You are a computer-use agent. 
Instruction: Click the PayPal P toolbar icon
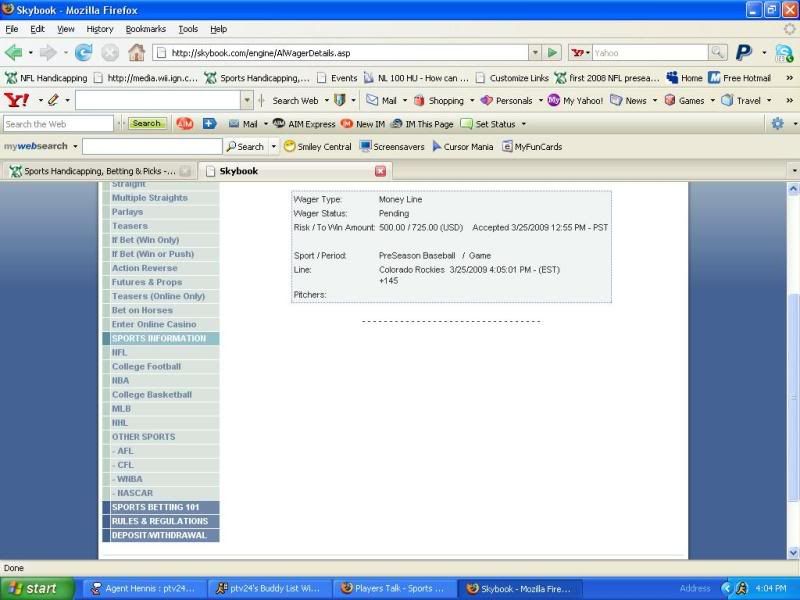[744, 53]
